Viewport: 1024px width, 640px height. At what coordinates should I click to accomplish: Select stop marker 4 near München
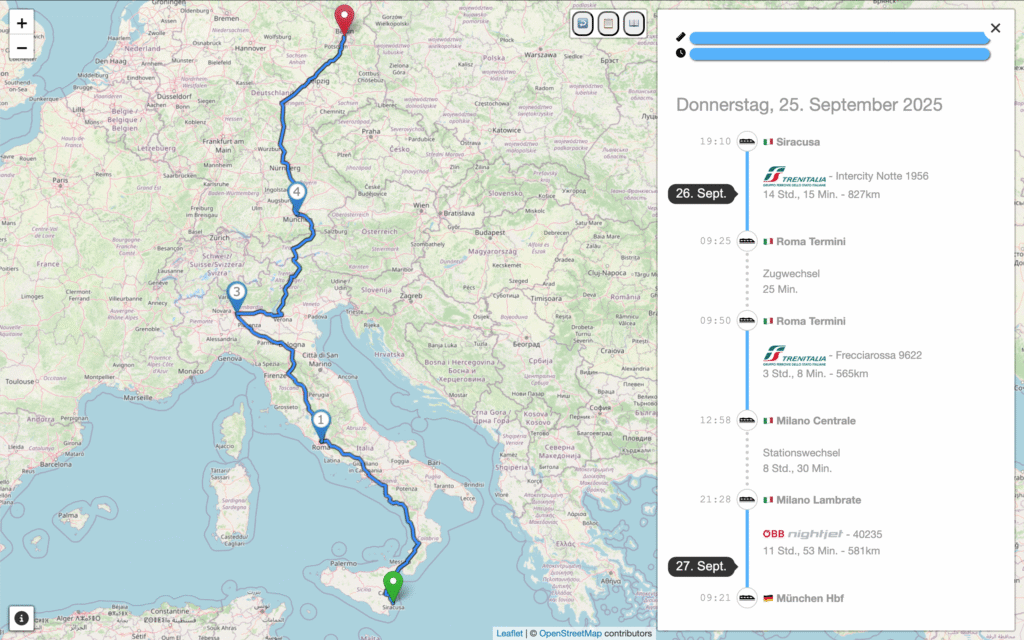coord(296,196)
